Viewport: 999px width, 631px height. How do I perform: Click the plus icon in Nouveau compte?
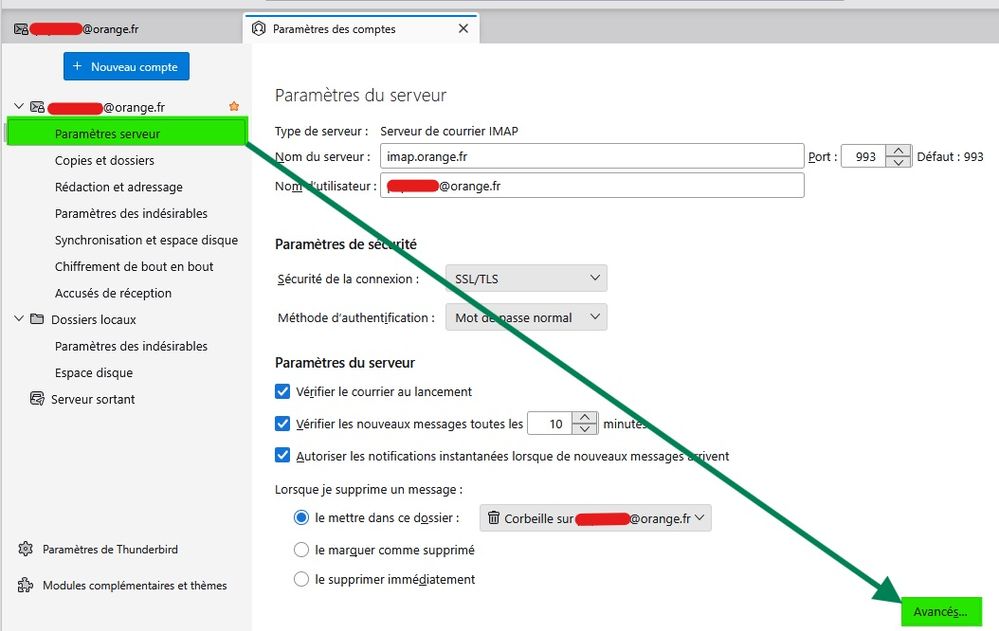[x=77, y=66]
